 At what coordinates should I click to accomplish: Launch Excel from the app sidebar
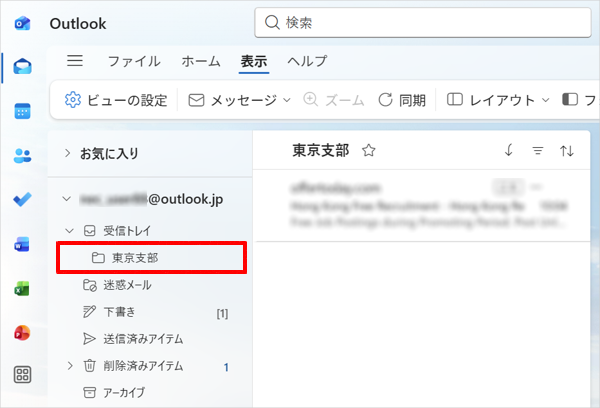pyautogui.click(x=22, y=289)
